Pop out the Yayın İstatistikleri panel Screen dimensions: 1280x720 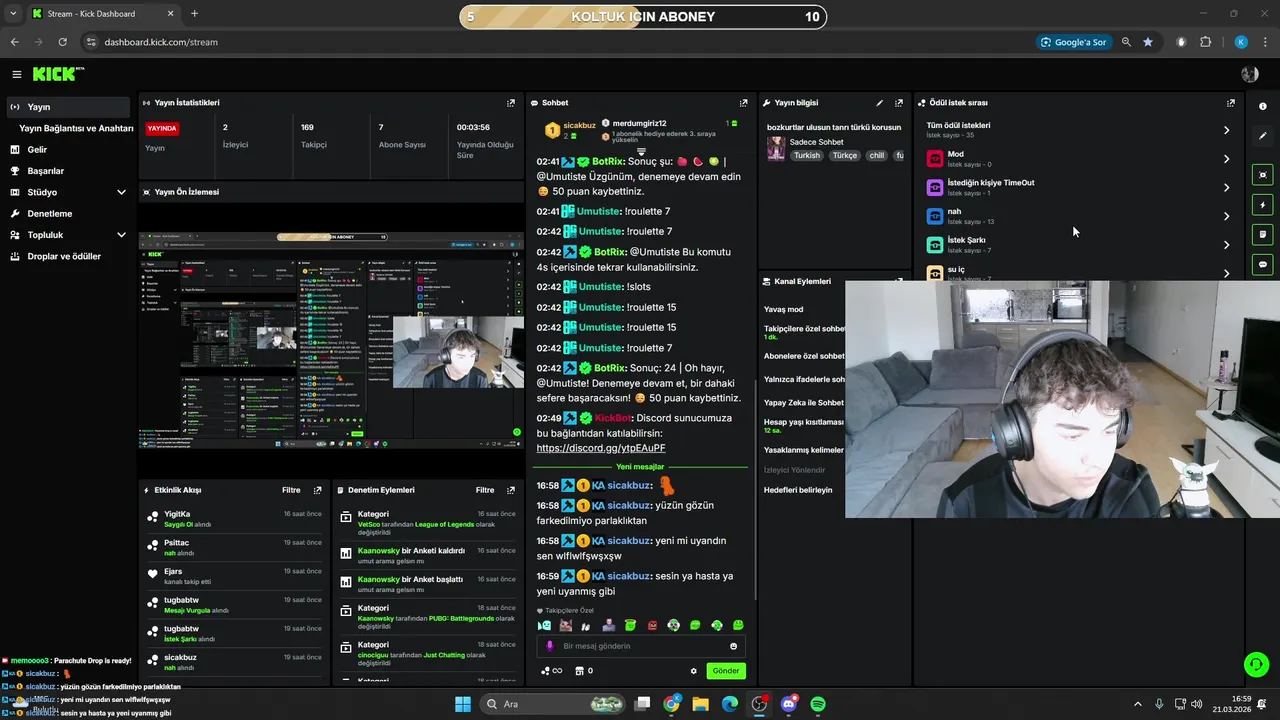tap(511, 103)
